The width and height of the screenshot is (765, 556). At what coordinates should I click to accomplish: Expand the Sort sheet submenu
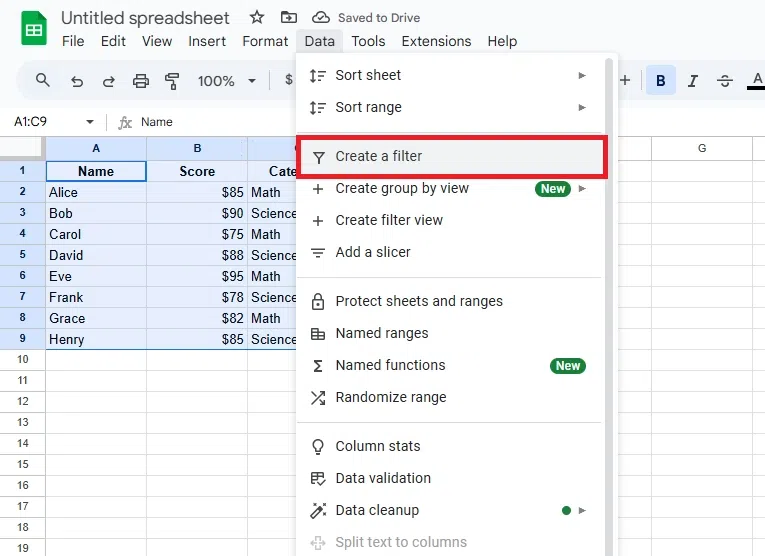(449, 75)
